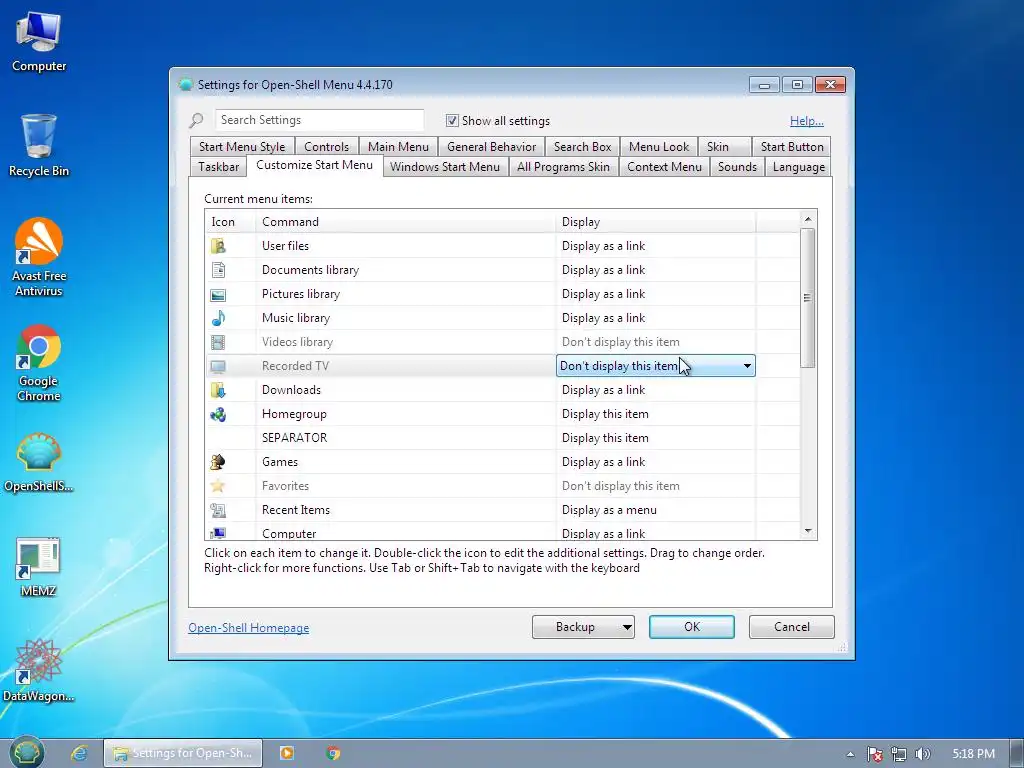
Task: Click the search magnifier icon
Action: tap(196, 120)
